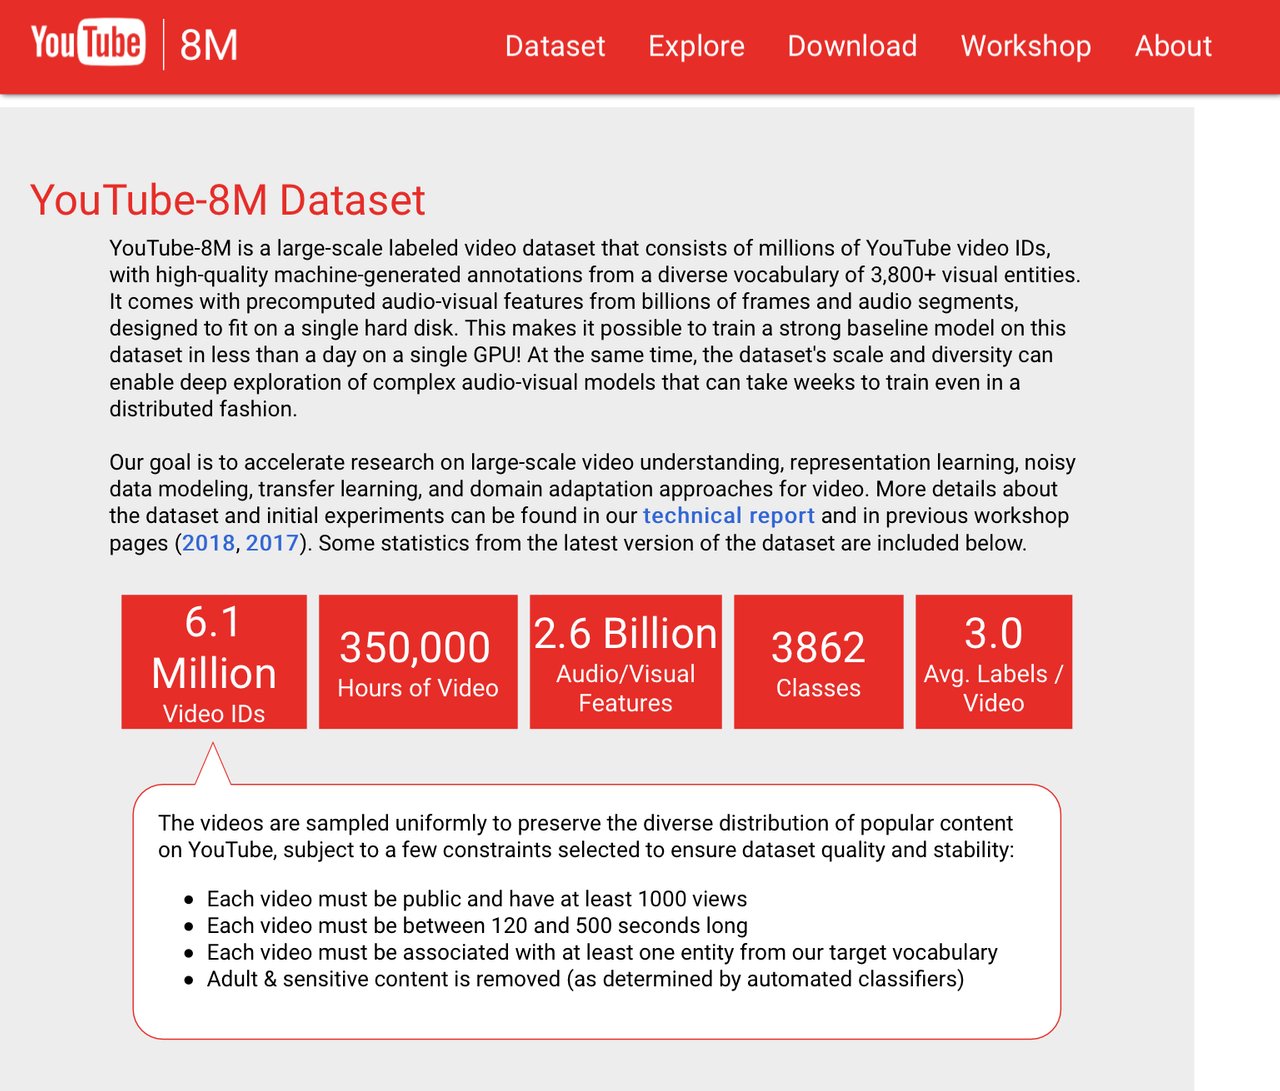
Task: Click bullet about 120 and 500 seconds
Action: click(477, 926)
